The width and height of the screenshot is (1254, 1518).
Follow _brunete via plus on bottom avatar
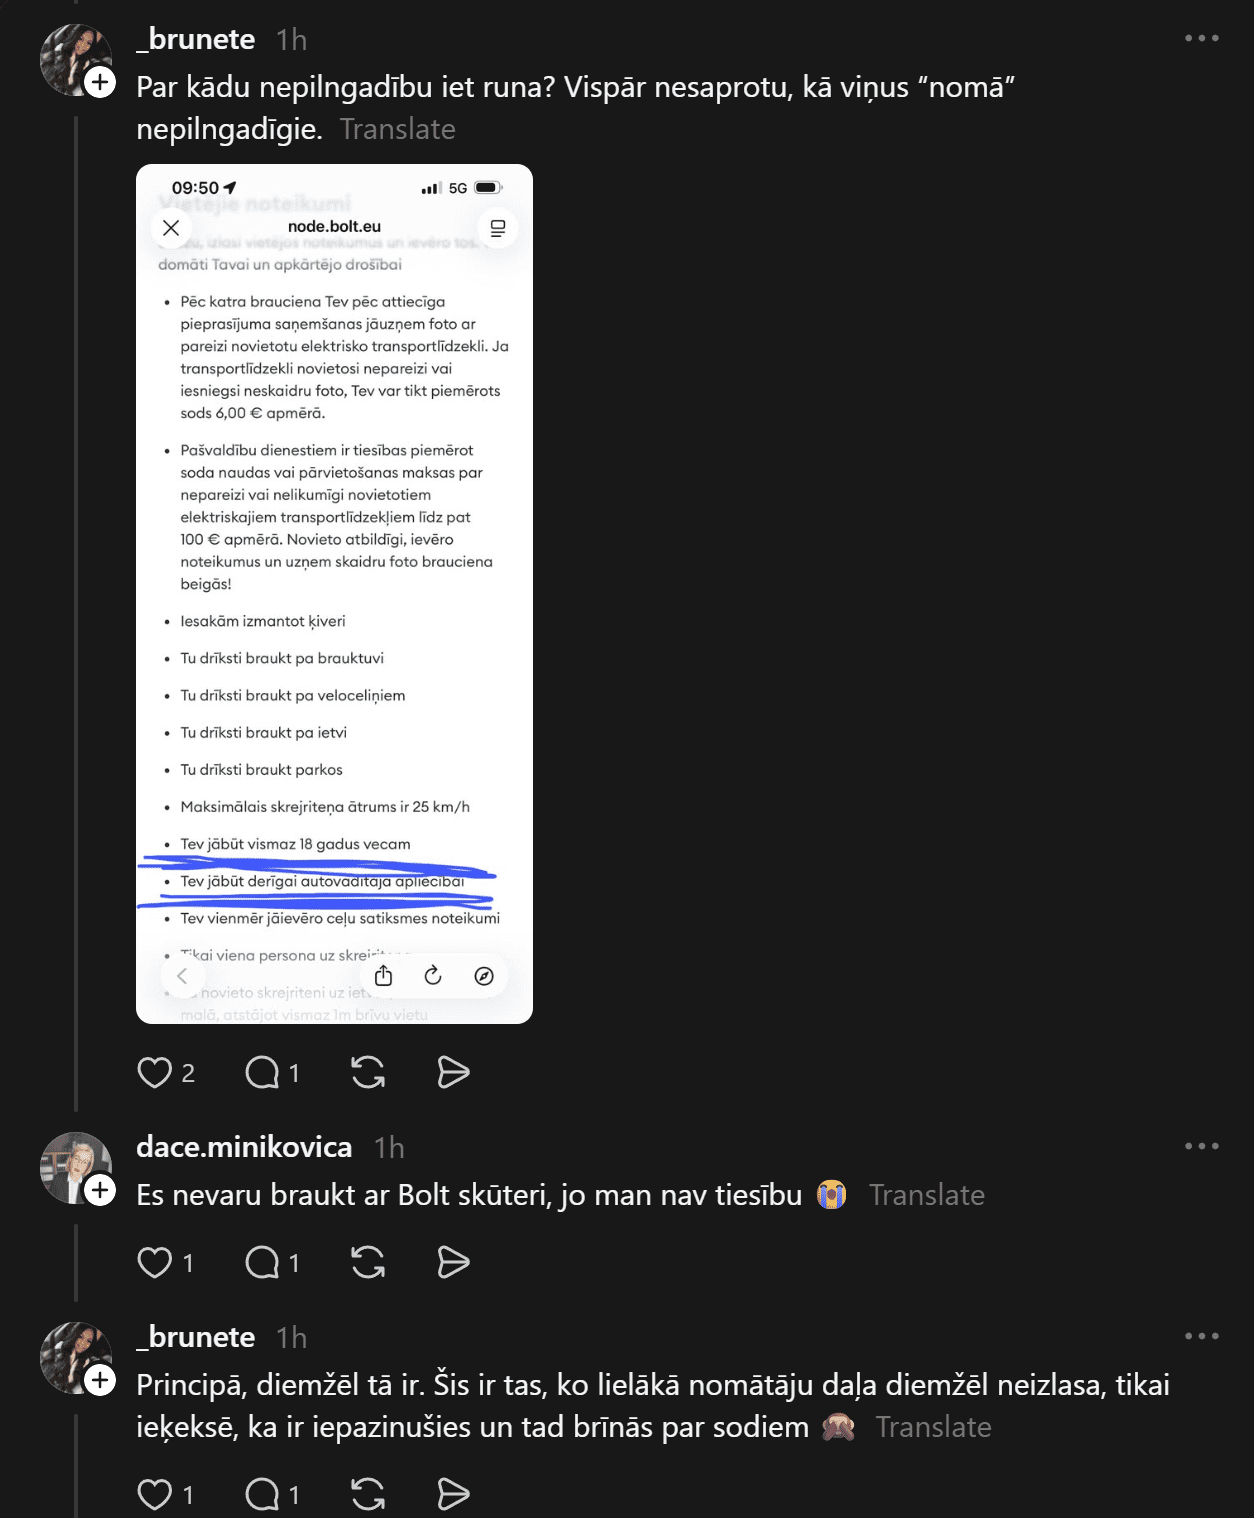(100, 1381)
